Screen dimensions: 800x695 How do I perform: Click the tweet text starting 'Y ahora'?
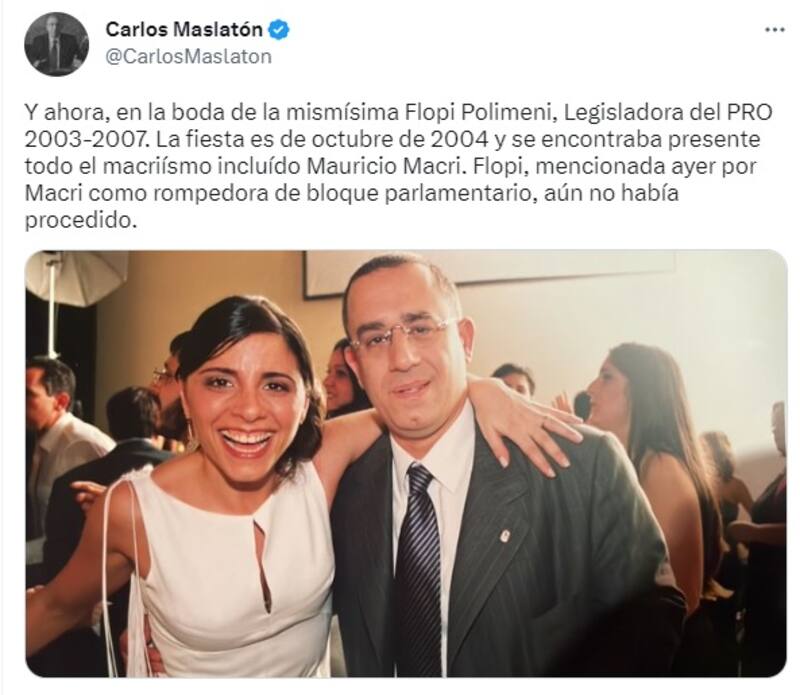coord(398,166)
